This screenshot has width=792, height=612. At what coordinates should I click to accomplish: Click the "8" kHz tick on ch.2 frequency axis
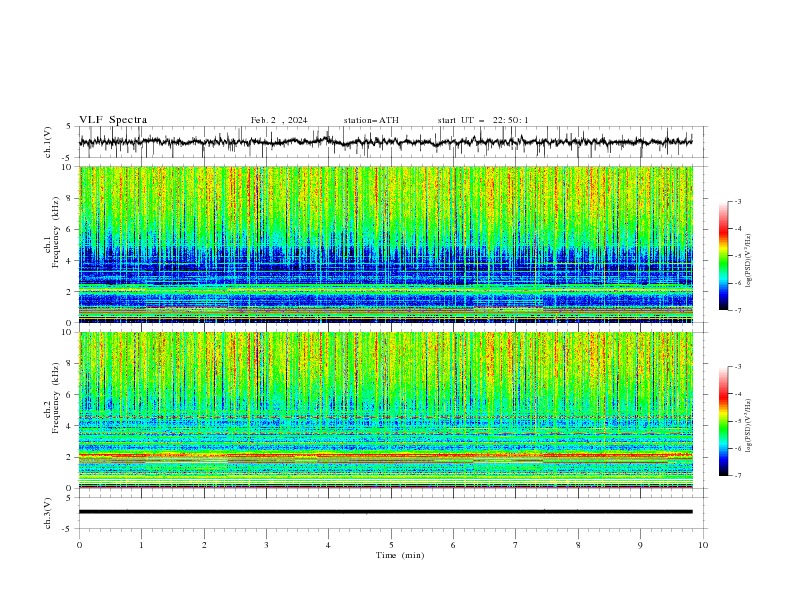70,364
